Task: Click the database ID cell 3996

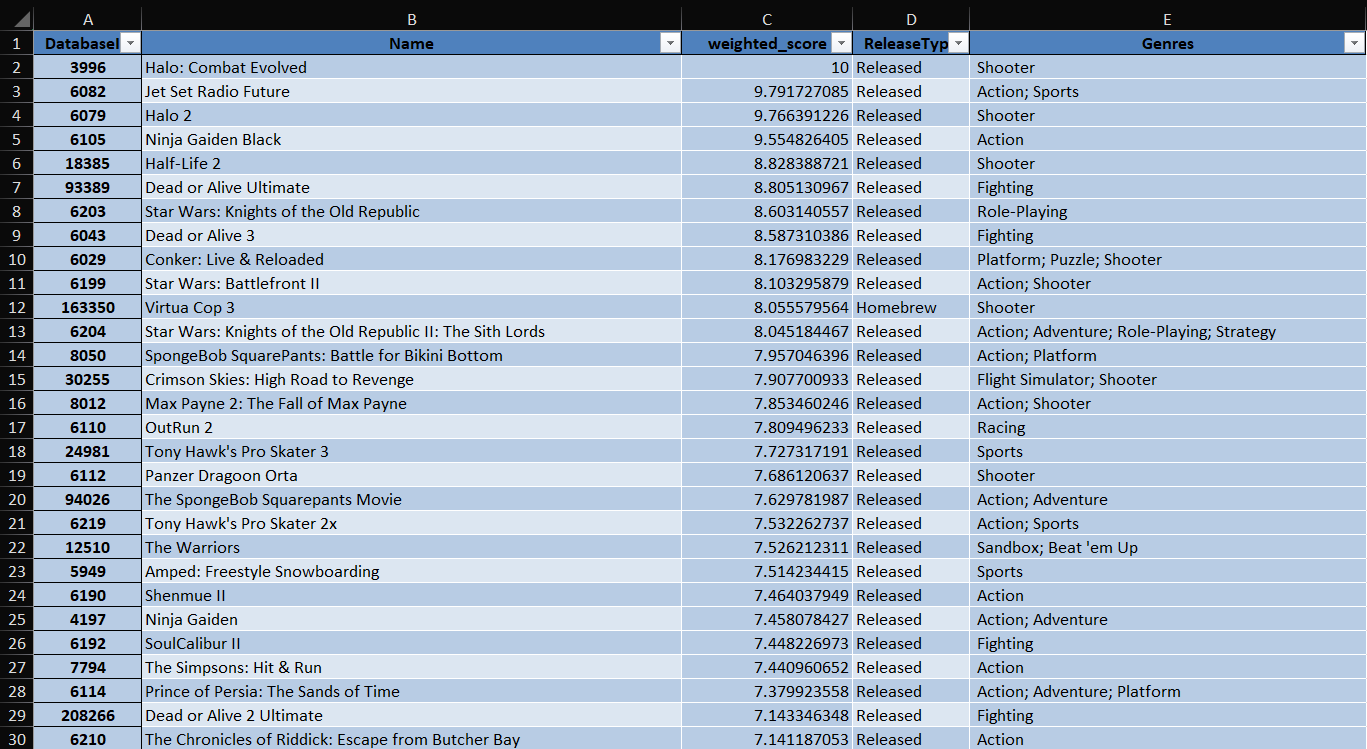Action: coord(88,67)
